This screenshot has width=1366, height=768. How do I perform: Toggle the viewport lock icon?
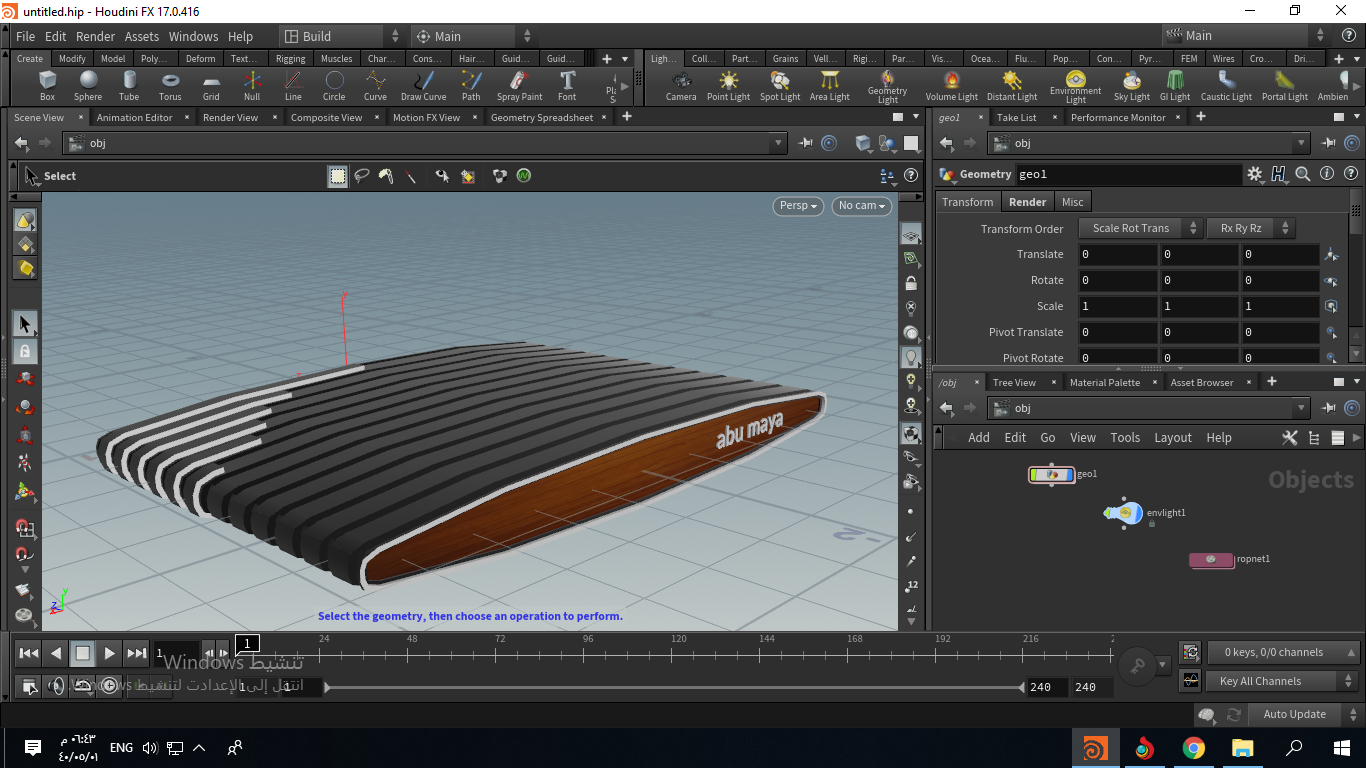tap(911, 283)
